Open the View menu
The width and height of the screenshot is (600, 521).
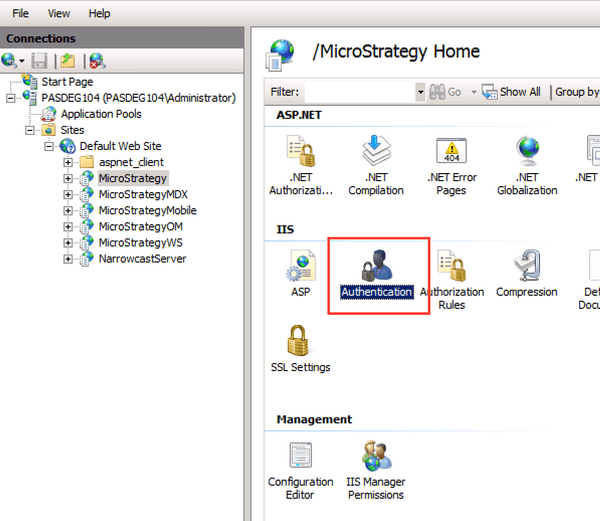pyautogui.click(x=59, y=13)
